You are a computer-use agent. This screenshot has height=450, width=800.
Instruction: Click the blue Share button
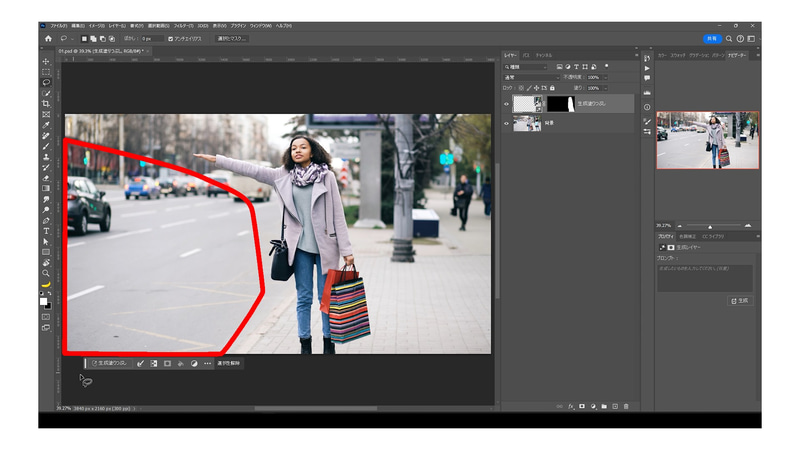point(712,39)
